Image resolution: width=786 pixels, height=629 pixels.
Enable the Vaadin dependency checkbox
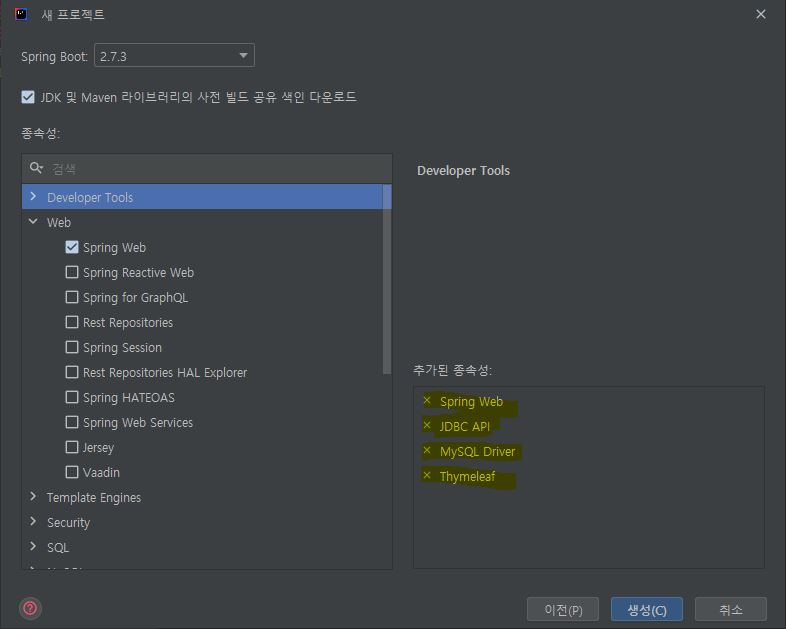tap(72, 472)
